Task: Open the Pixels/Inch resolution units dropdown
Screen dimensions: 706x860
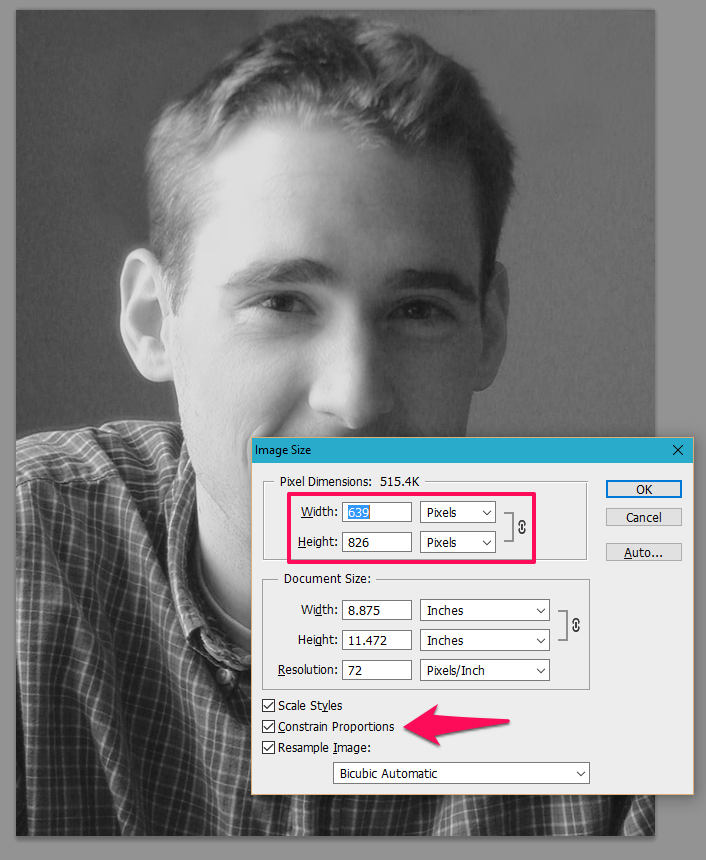Action: [x=485, y=670]
